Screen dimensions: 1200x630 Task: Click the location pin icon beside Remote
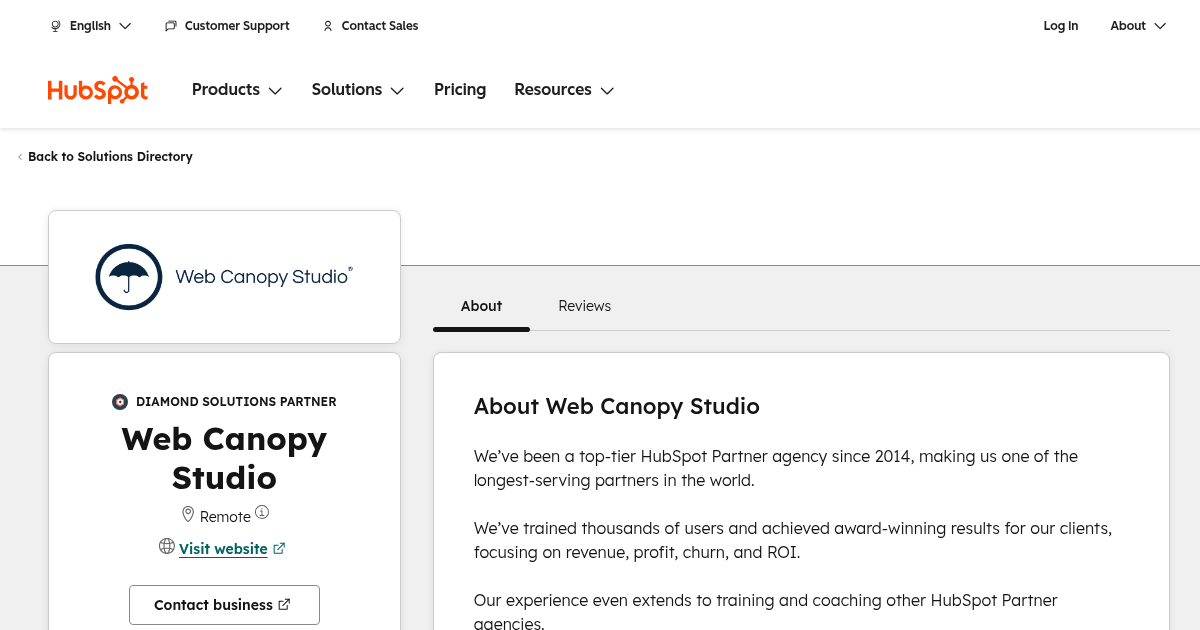coord(188,514)
